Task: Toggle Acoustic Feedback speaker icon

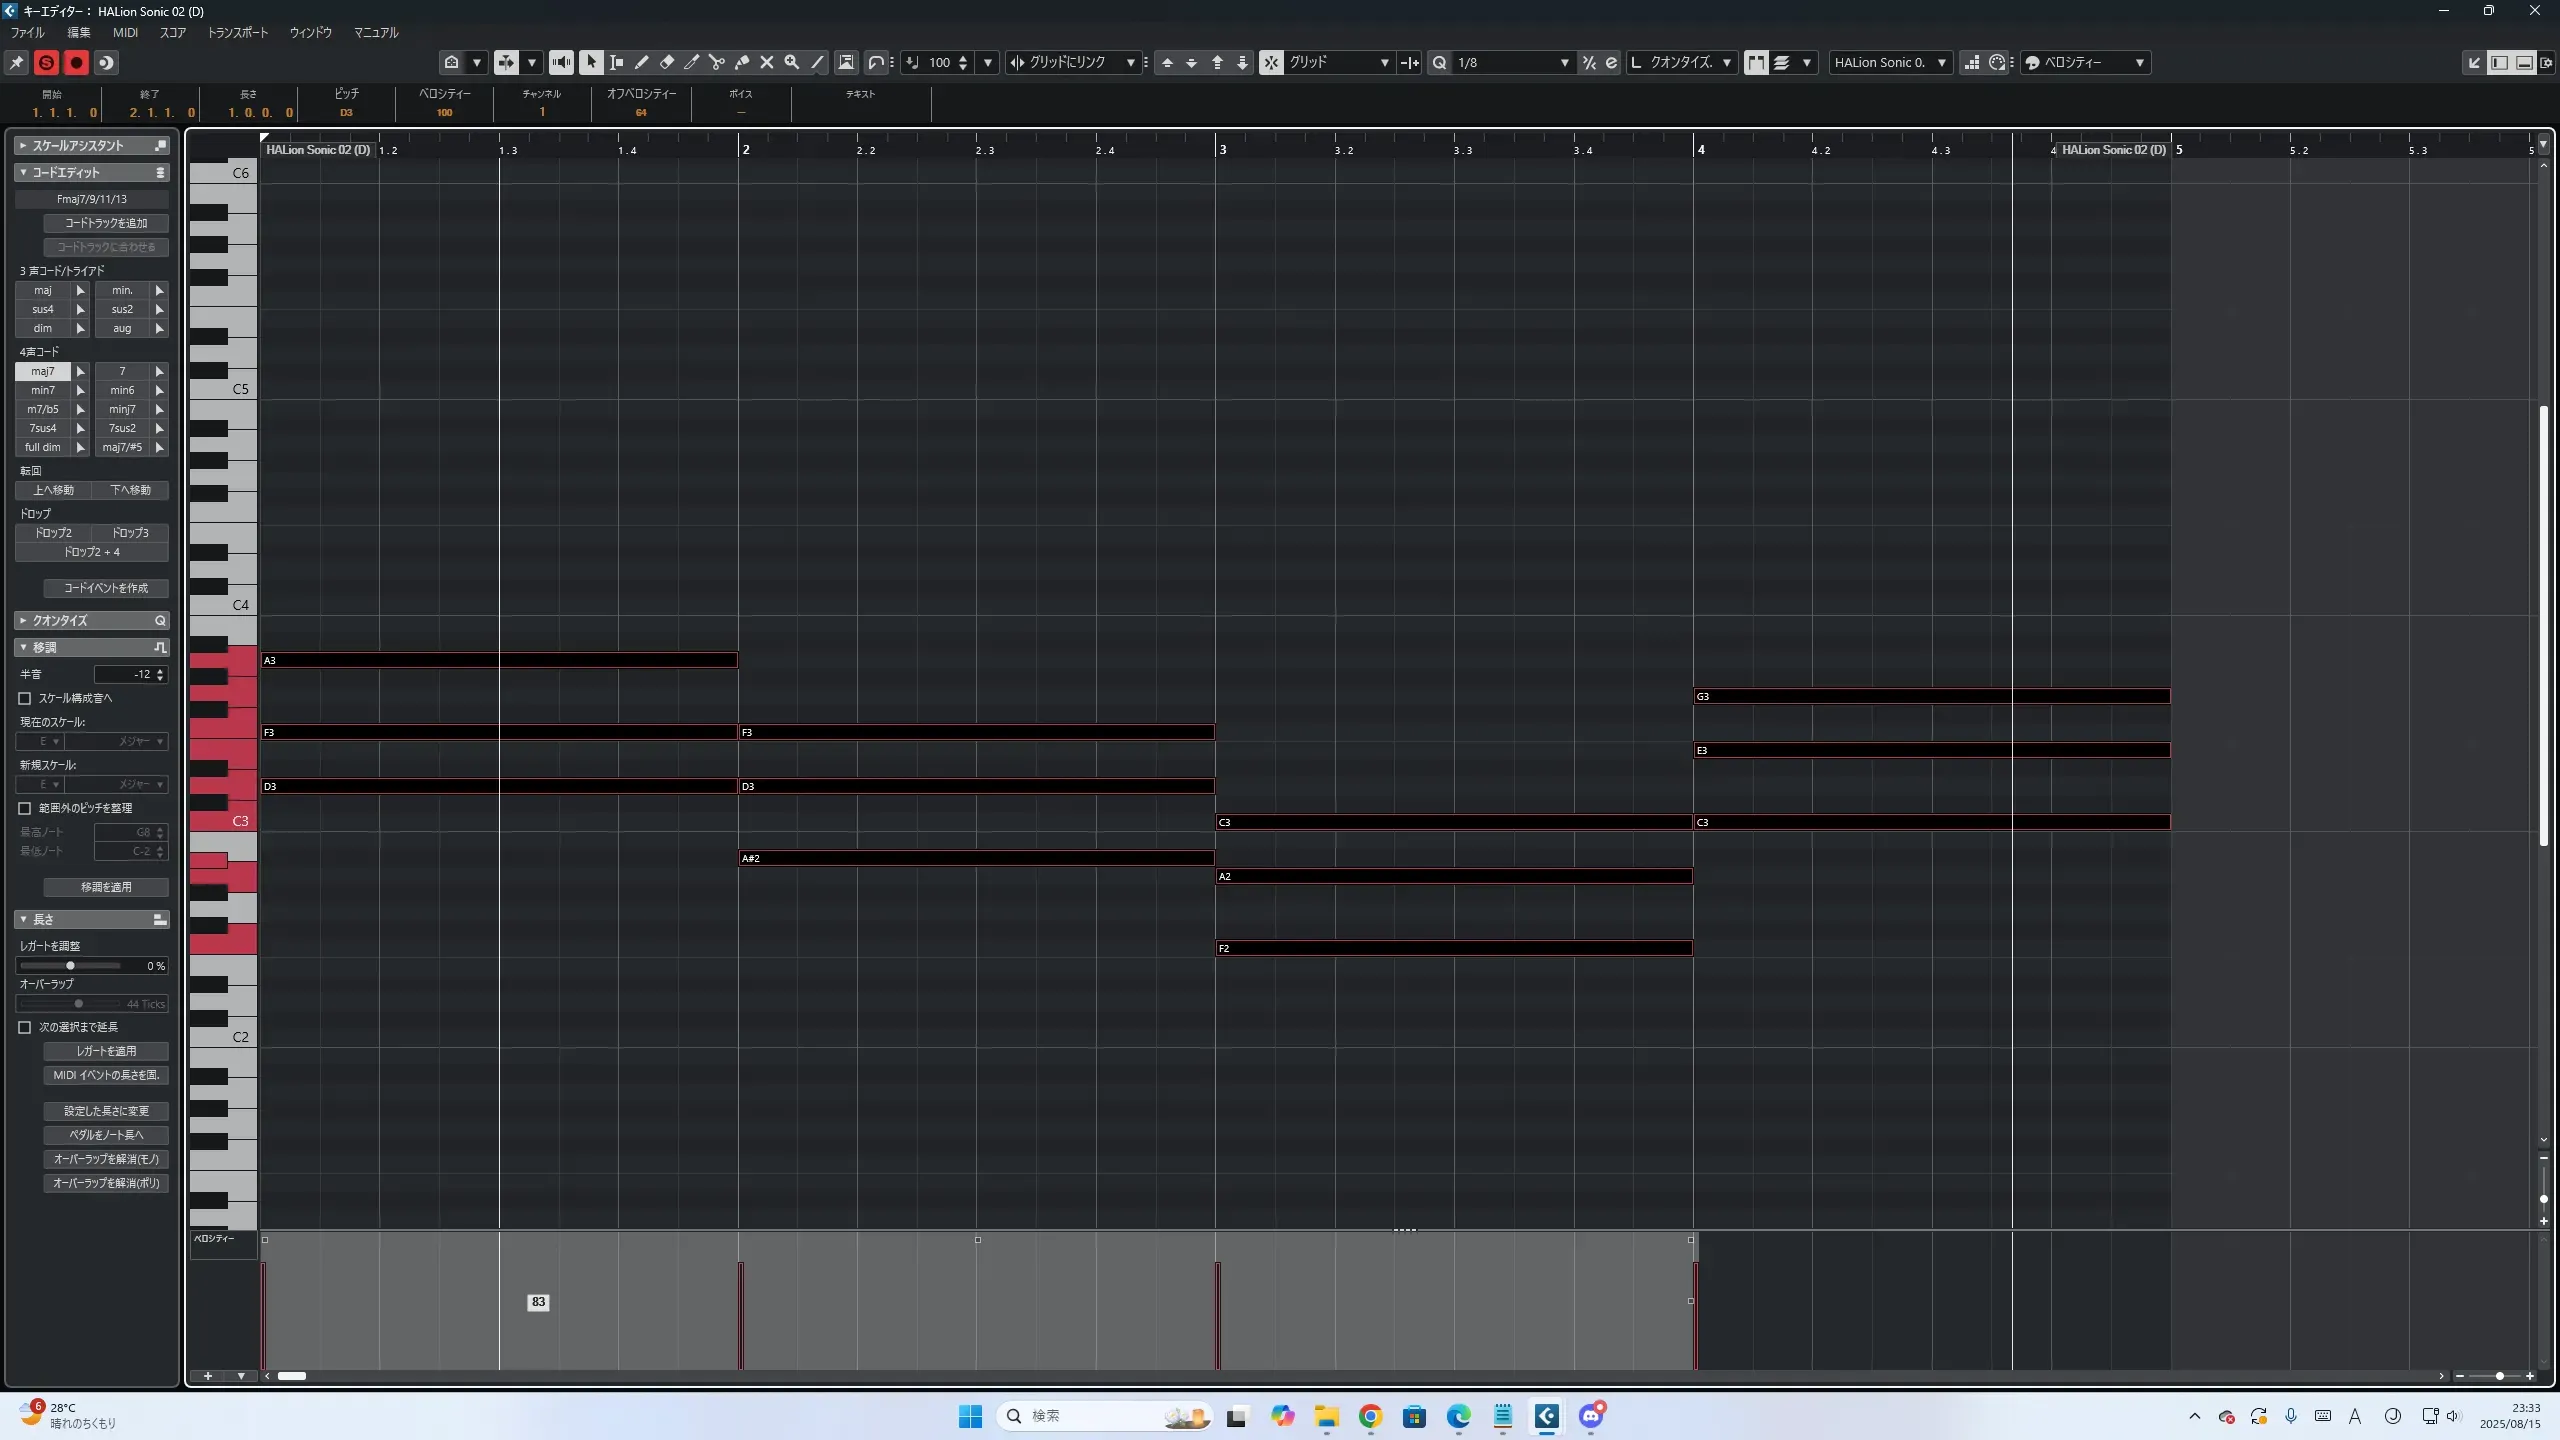Action: [x=561, y=62]
